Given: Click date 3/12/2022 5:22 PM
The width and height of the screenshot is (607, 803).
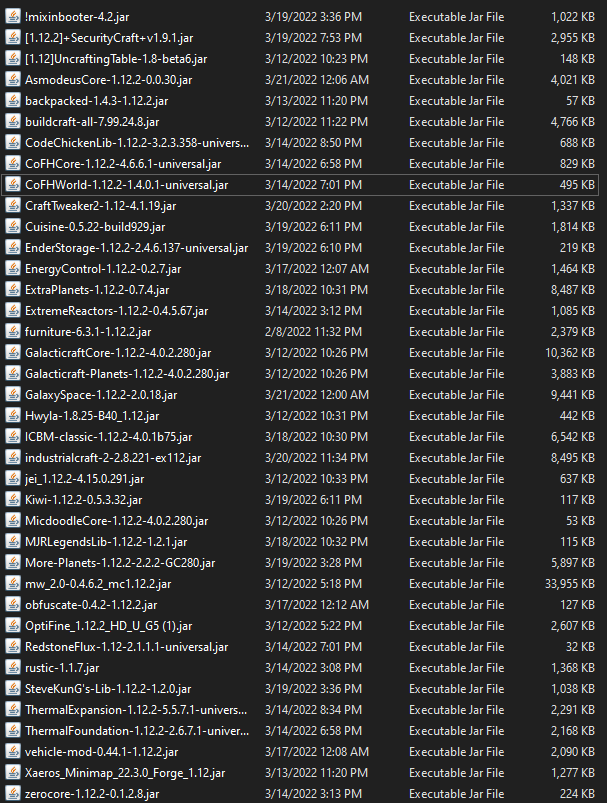Looking at the screenshot, I should click(x=313, y=626).
